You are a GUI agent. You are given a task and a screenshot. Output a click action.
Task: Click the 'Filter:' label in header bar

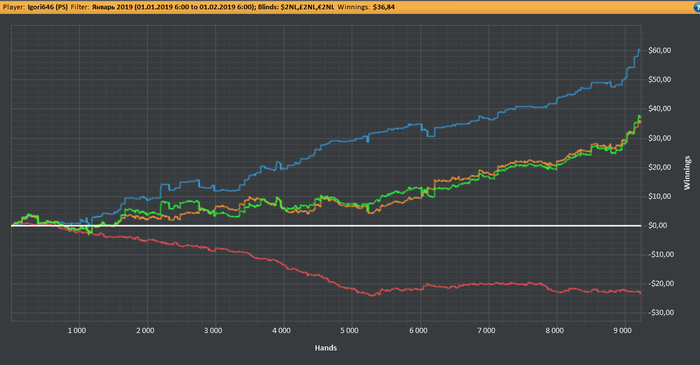80,7
